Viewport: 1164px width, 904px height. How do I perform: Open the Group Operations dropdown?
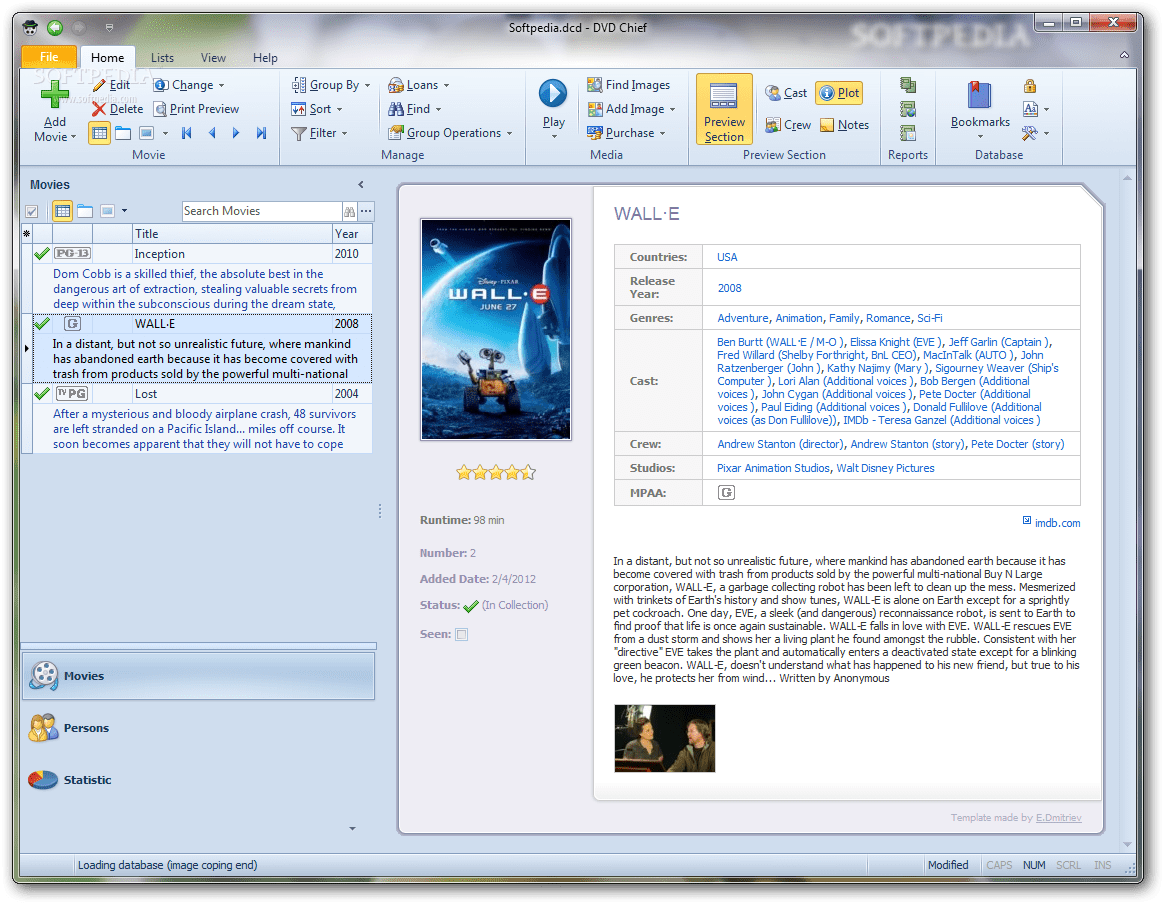(x=451, y=133)
